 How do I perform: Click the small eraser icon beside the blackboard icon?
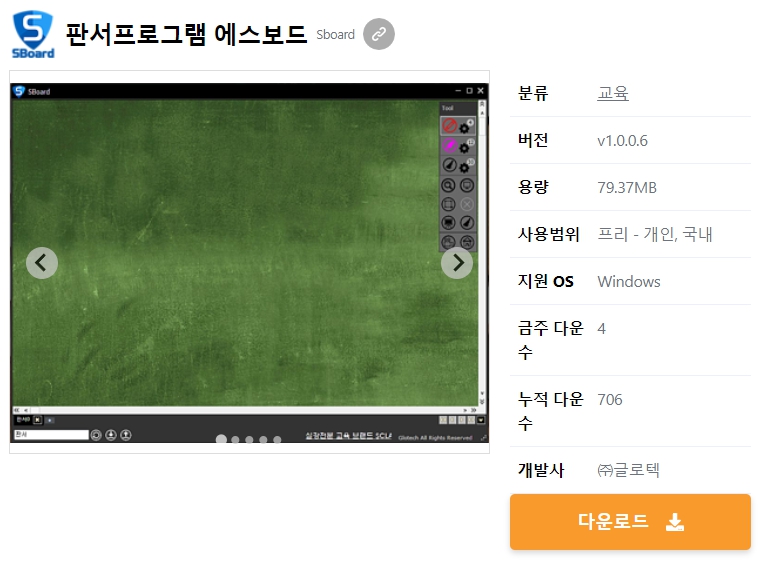tap(467, 223)
